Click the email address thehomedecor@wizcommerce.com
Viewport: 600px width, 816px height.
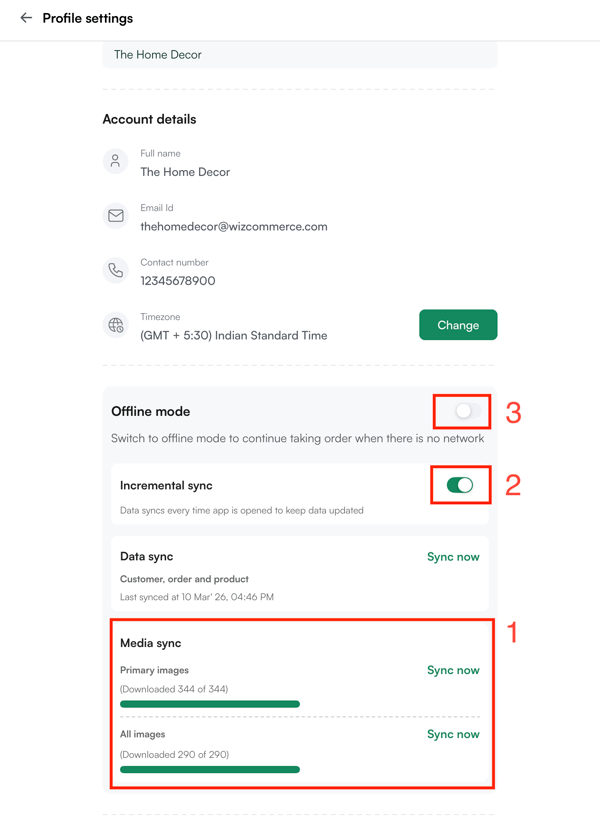click(234, 227)
